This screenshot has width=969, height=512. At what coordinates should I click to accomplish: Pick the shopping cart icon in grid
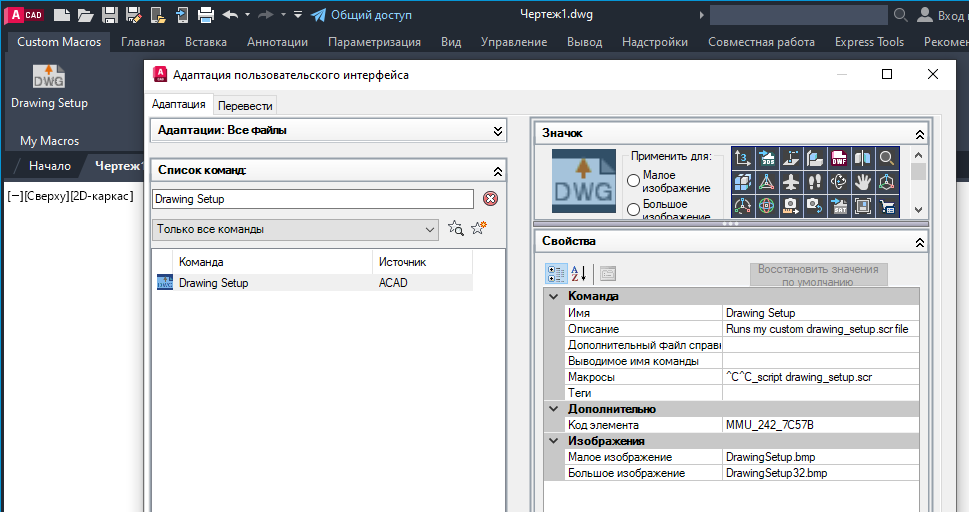tap(887, 206)
